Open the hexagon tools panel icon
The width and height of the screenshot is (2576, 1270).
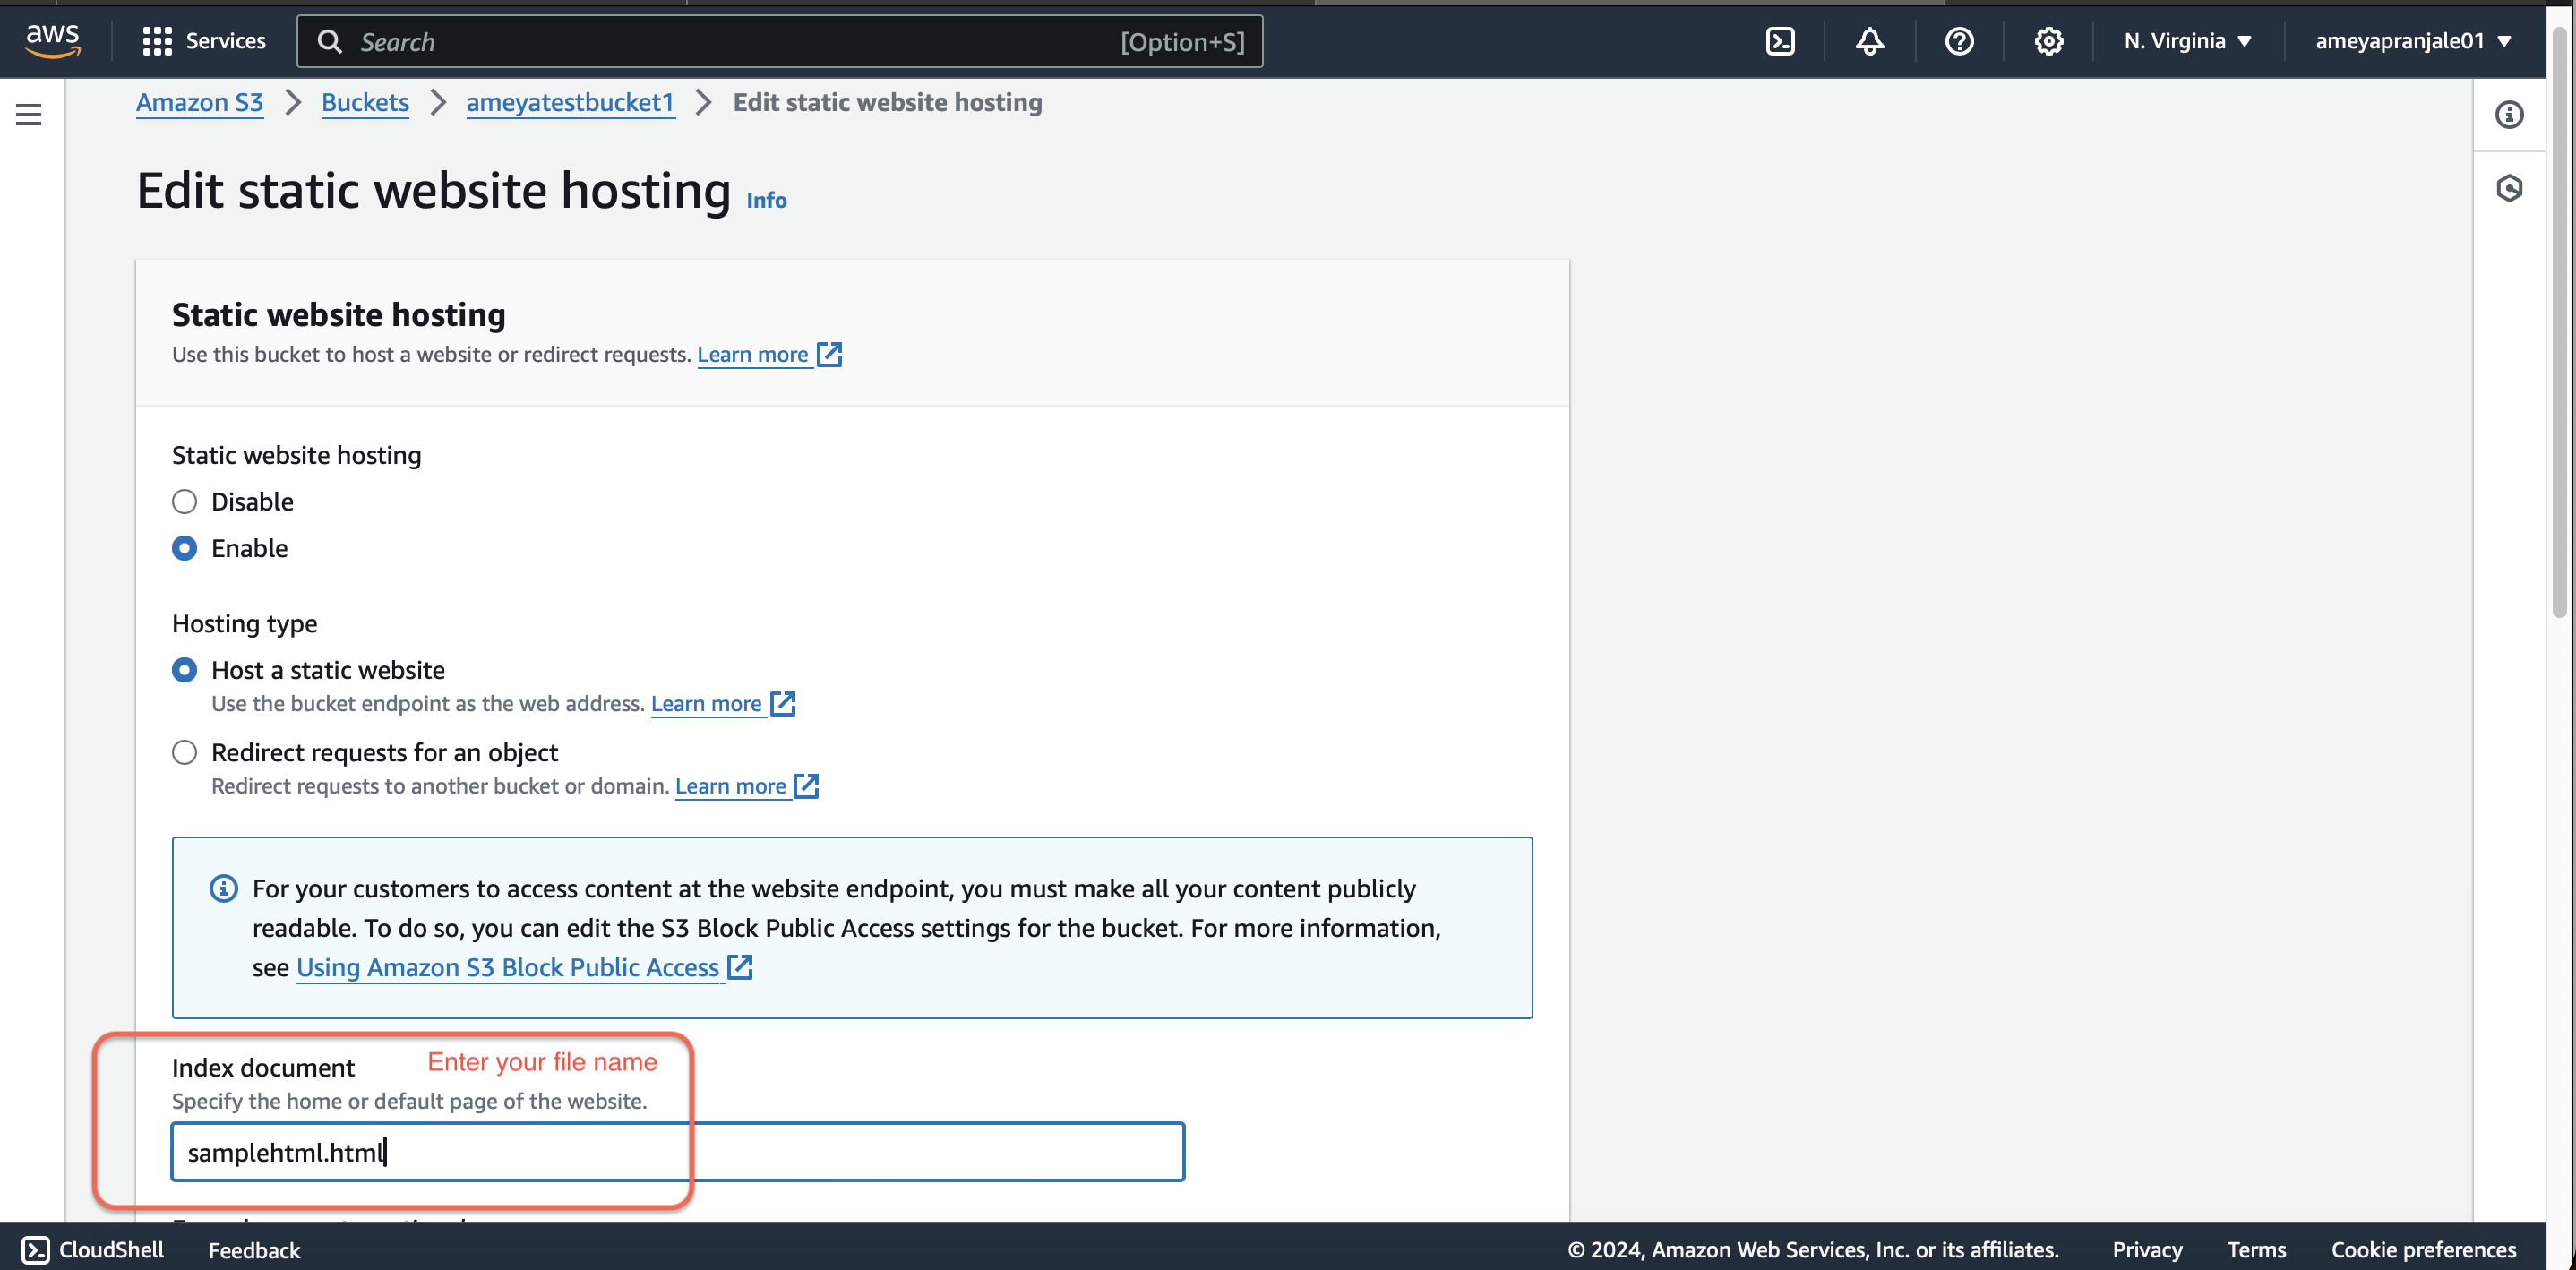click(x=2508, y=188)
